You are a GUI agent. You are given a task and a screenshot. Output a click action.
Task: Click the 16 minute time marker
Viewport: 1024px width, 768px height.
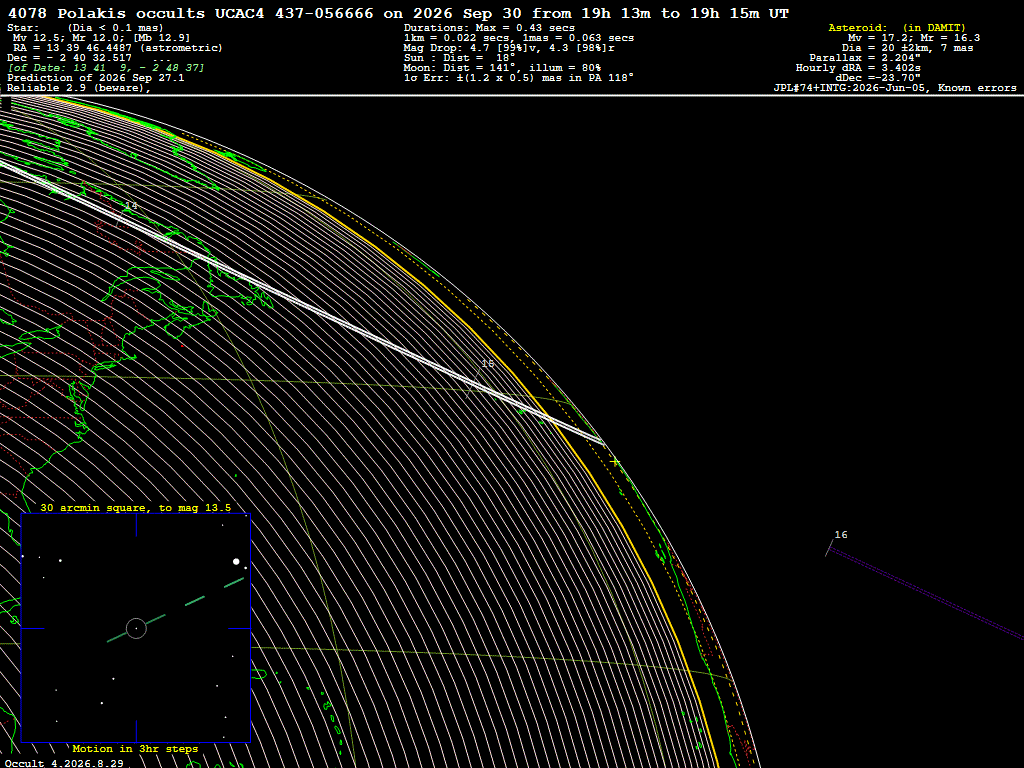click(841, 535)
